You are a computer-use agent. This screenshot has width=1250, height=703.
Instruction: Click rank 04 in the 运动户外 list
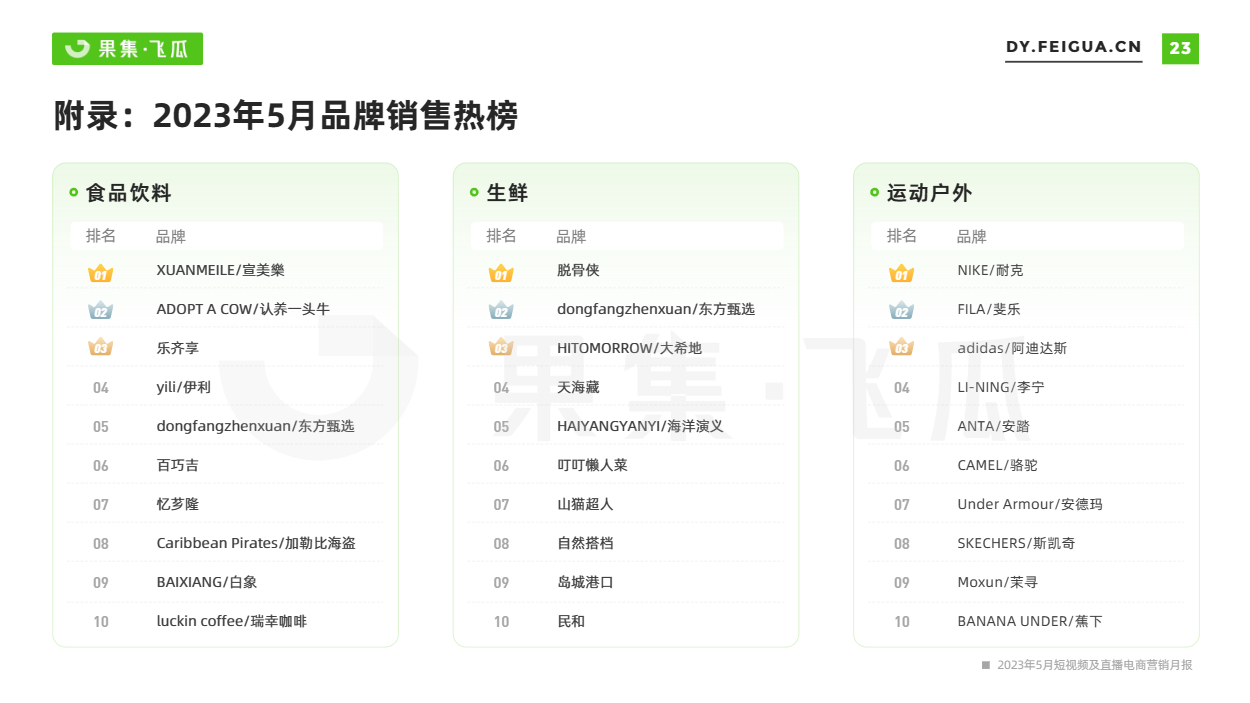[902, 388]
